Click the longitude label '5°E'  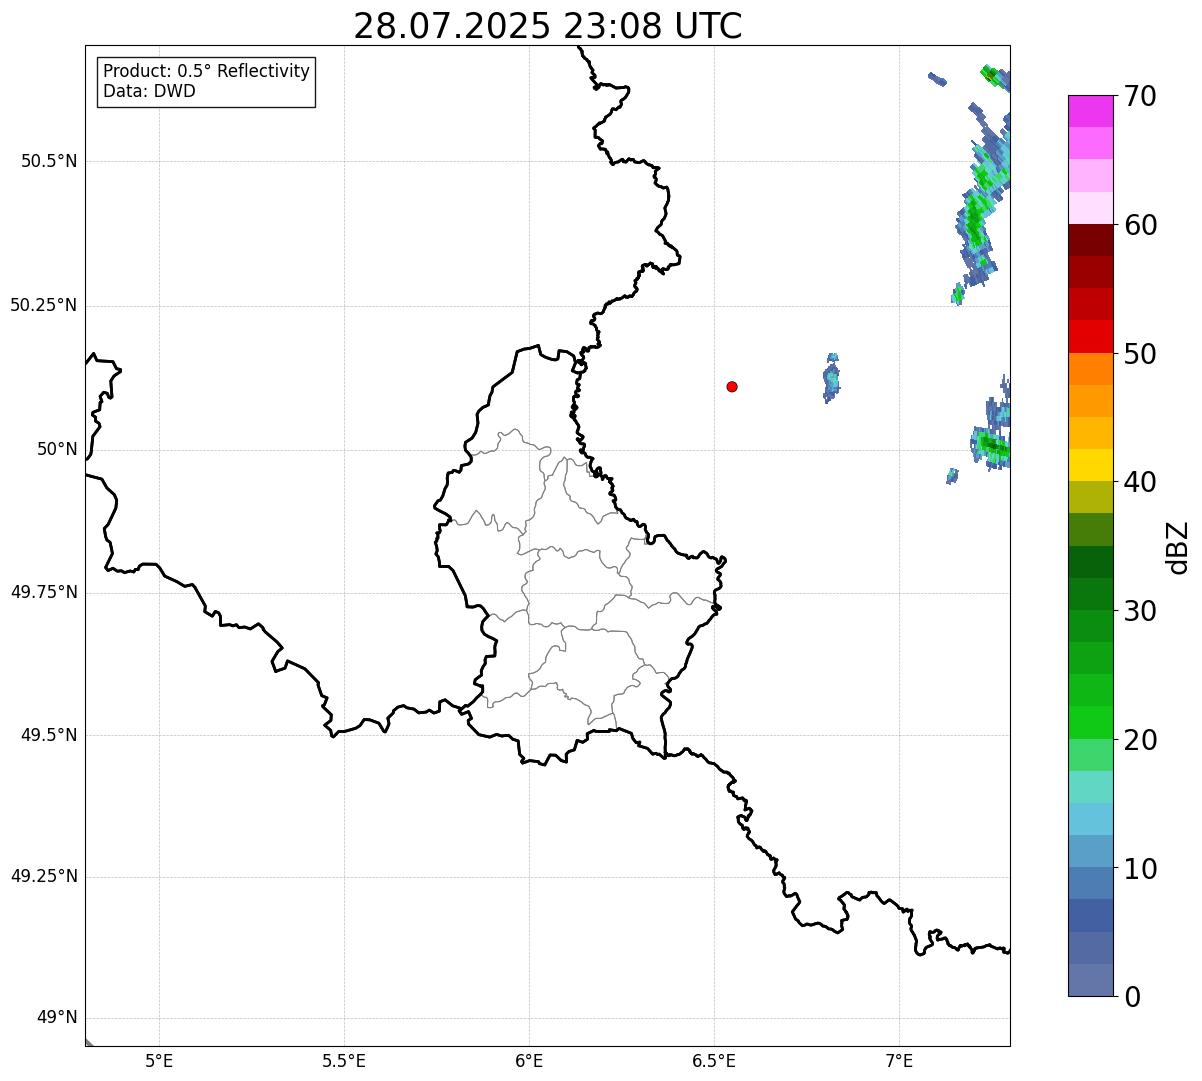coord(159,1061)
